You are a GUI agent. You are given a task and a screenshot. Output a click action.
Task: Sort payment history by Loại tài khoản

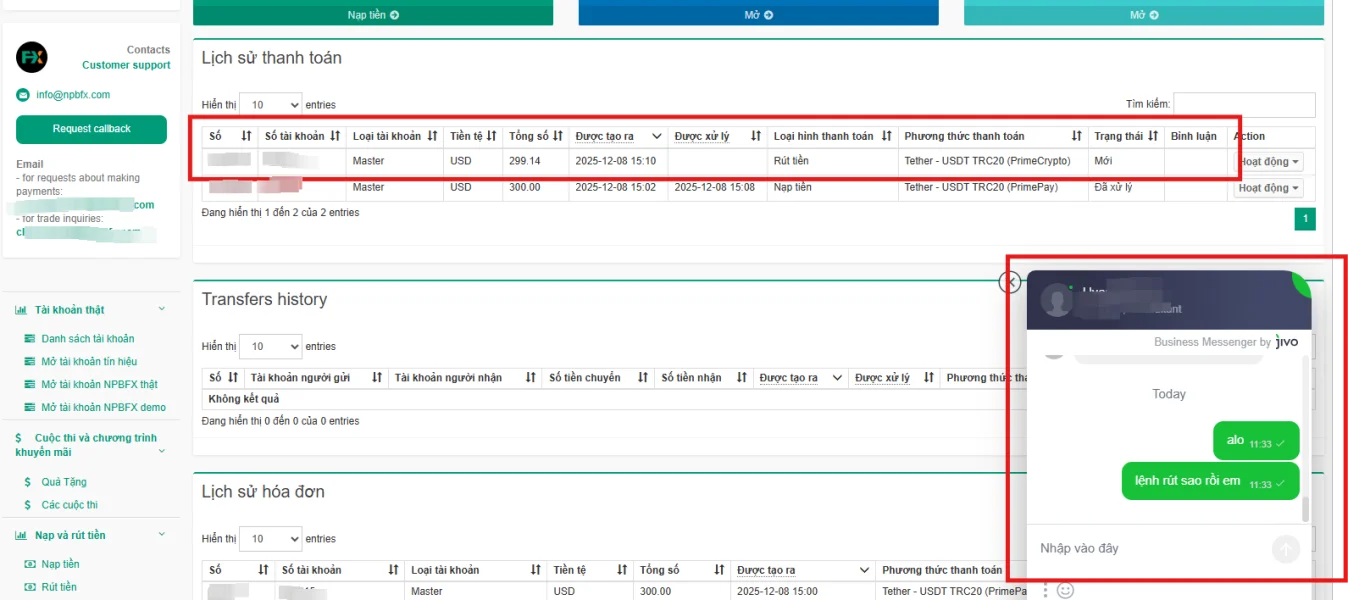pyautogui.click(x=432, y=136)
